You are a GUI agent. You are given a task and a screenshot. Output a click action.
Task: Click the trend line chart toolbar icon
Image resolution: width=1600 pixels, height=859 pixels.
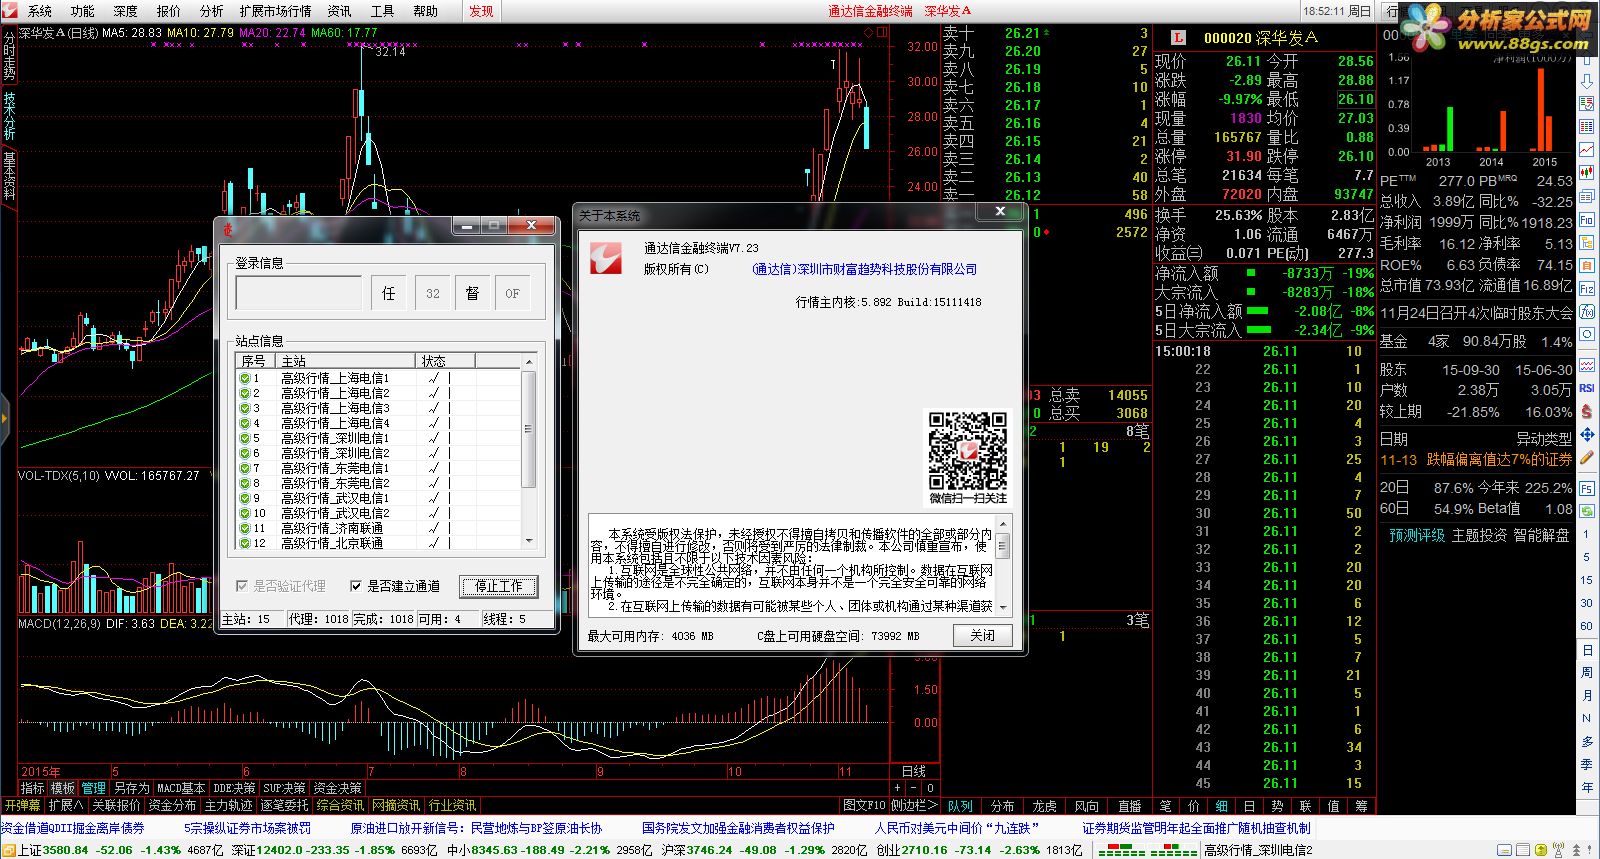(1587, 149)
